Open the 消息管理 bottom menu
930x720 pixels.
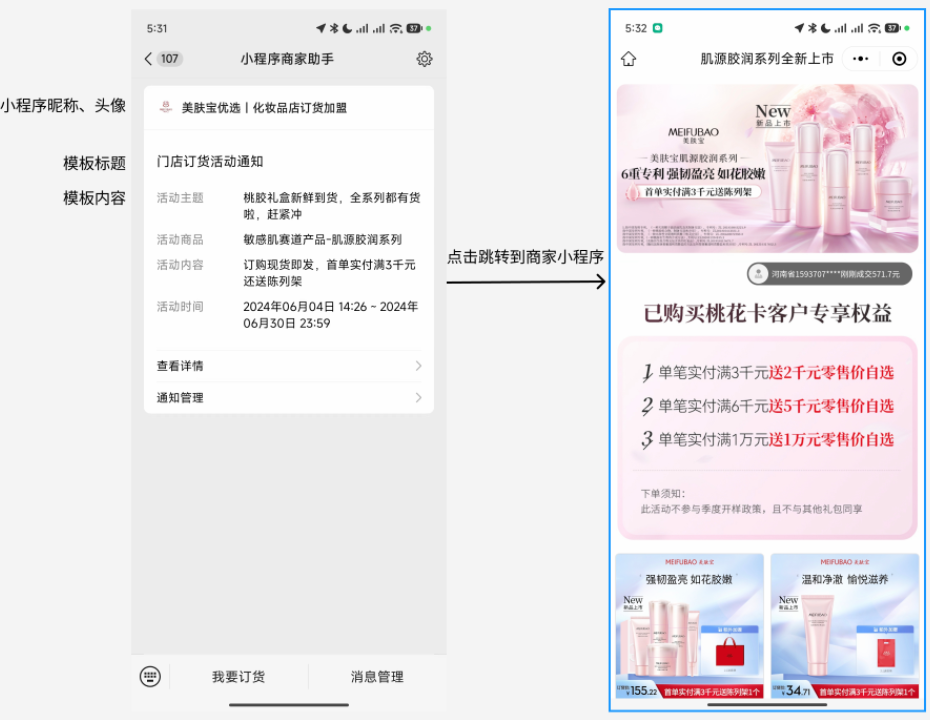(377, 677)
